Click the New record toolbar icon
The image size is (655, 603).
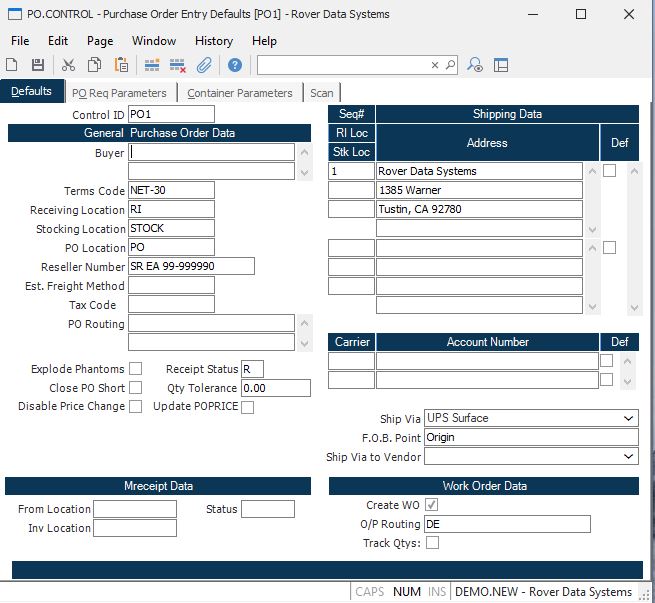pyautogui.click(x=14, y=65)
